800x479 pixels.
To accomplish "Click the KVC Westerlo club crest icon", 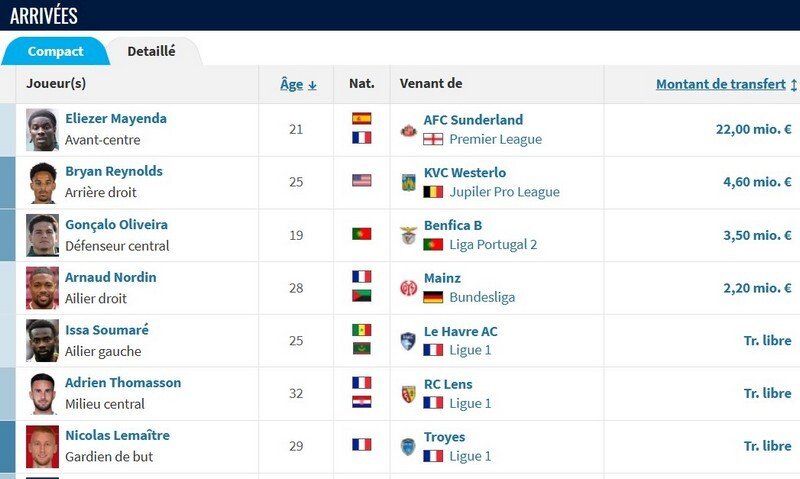I will click(x=408, y=182).
